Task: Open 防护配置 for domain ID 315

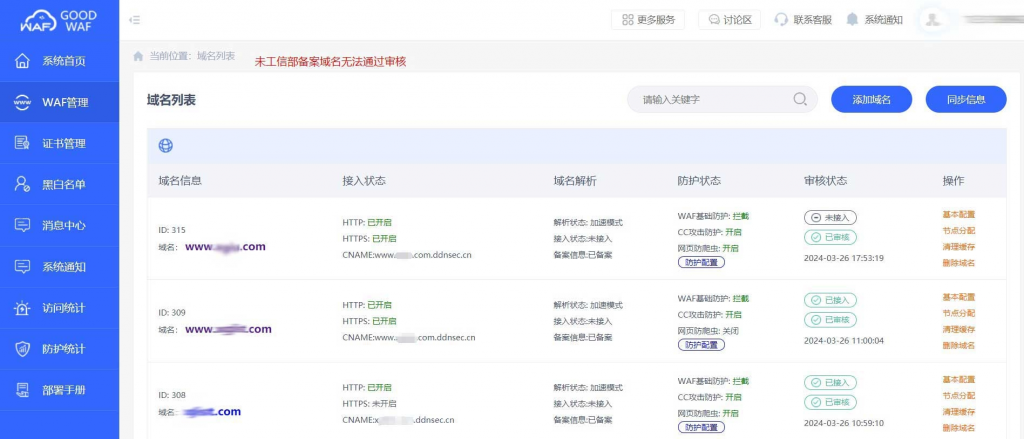Action: (x=701, y=262)
